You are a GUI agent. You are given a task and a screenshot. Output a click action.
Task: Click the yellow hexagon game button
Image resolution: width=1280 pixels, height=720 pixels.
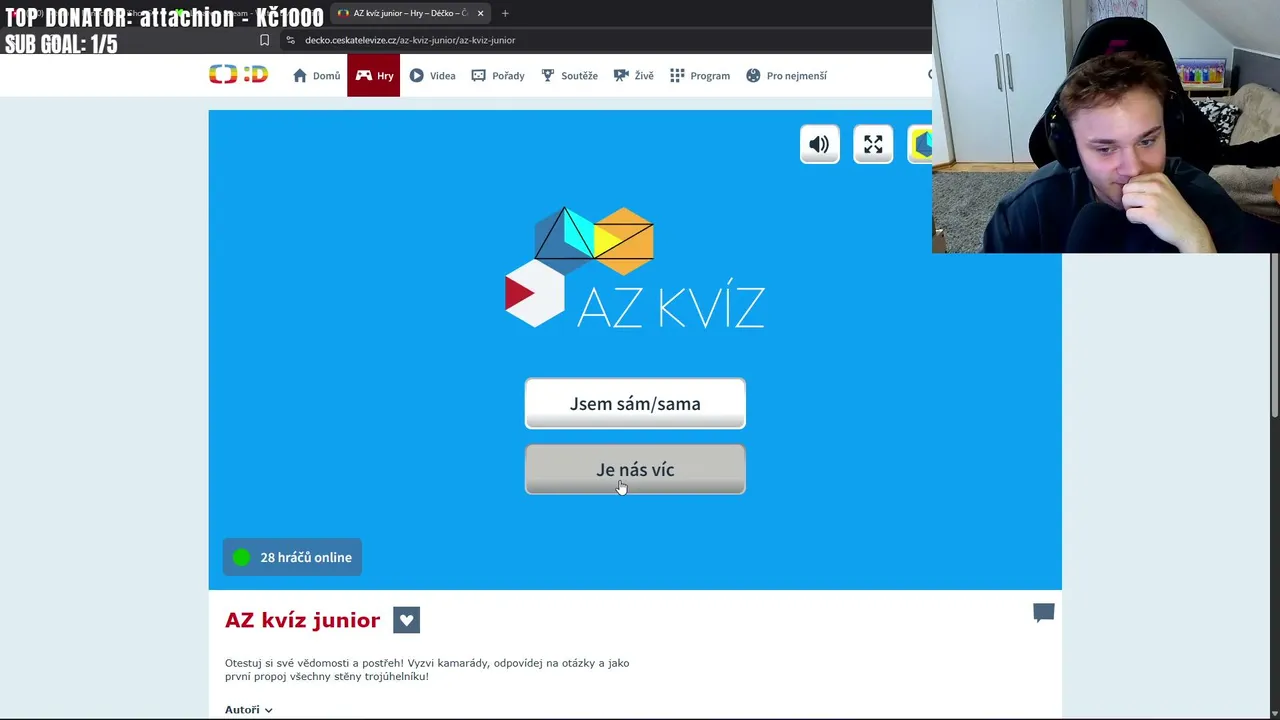pos(920,145)
